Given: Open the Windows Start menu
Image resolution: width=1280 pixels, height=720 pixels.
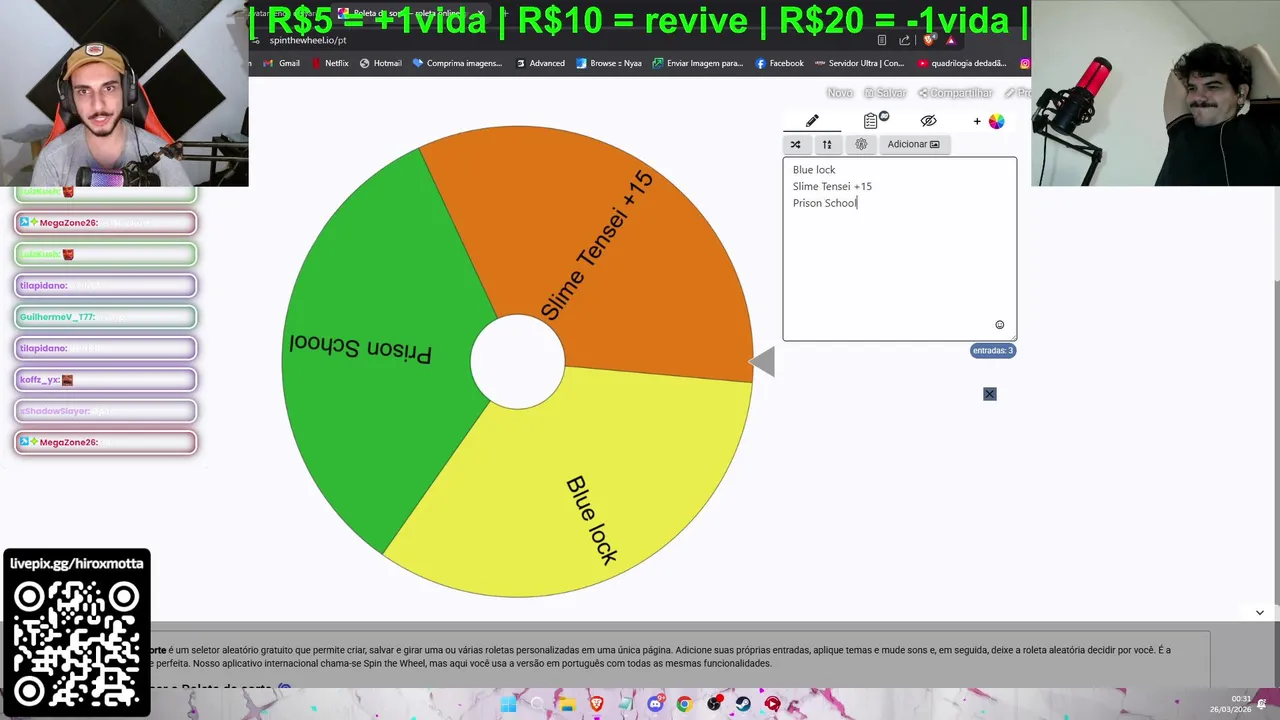Looking at the screenshot, I should [508, 705].
